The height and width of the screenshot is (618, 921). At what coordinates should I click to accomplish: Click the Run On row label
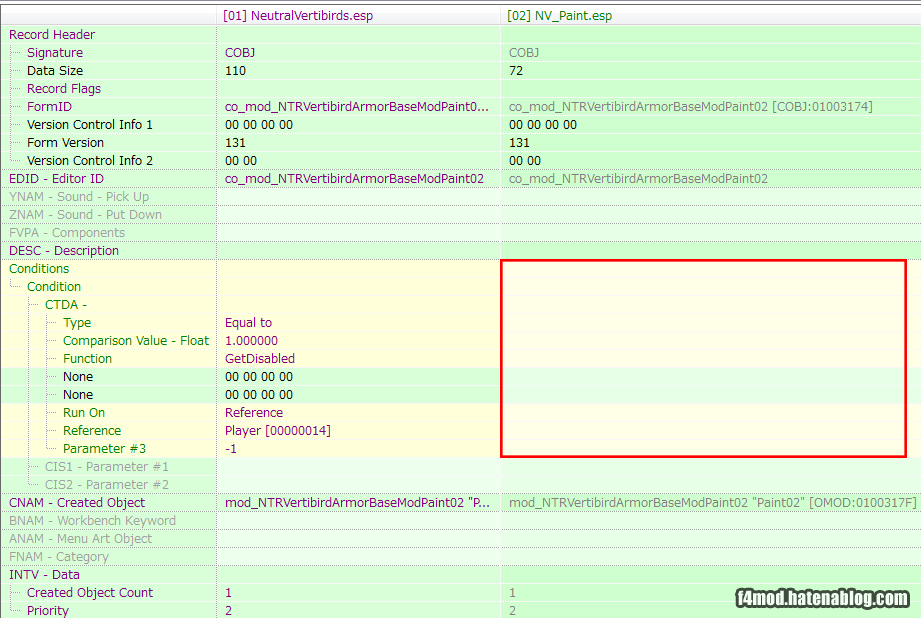click(83, 412)
